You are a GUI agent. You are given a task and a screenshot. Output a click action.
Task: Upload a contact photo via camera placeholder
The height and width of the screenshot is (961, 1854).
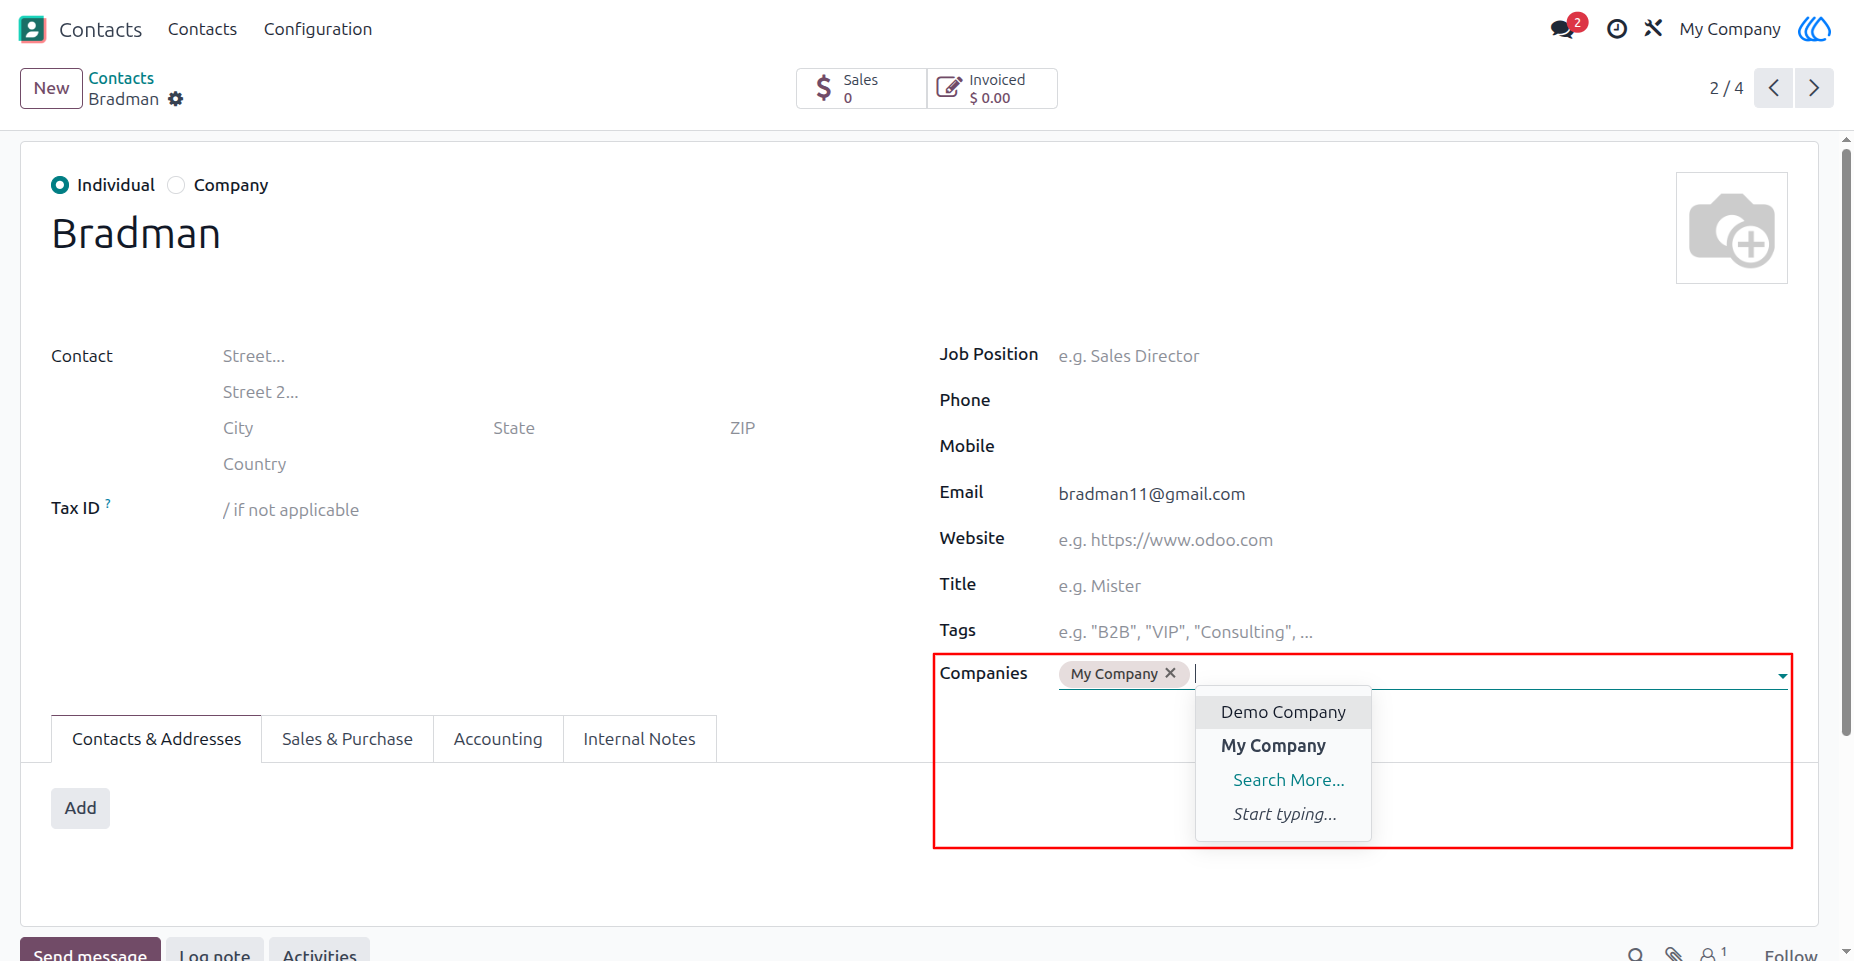pos(1732,228)
